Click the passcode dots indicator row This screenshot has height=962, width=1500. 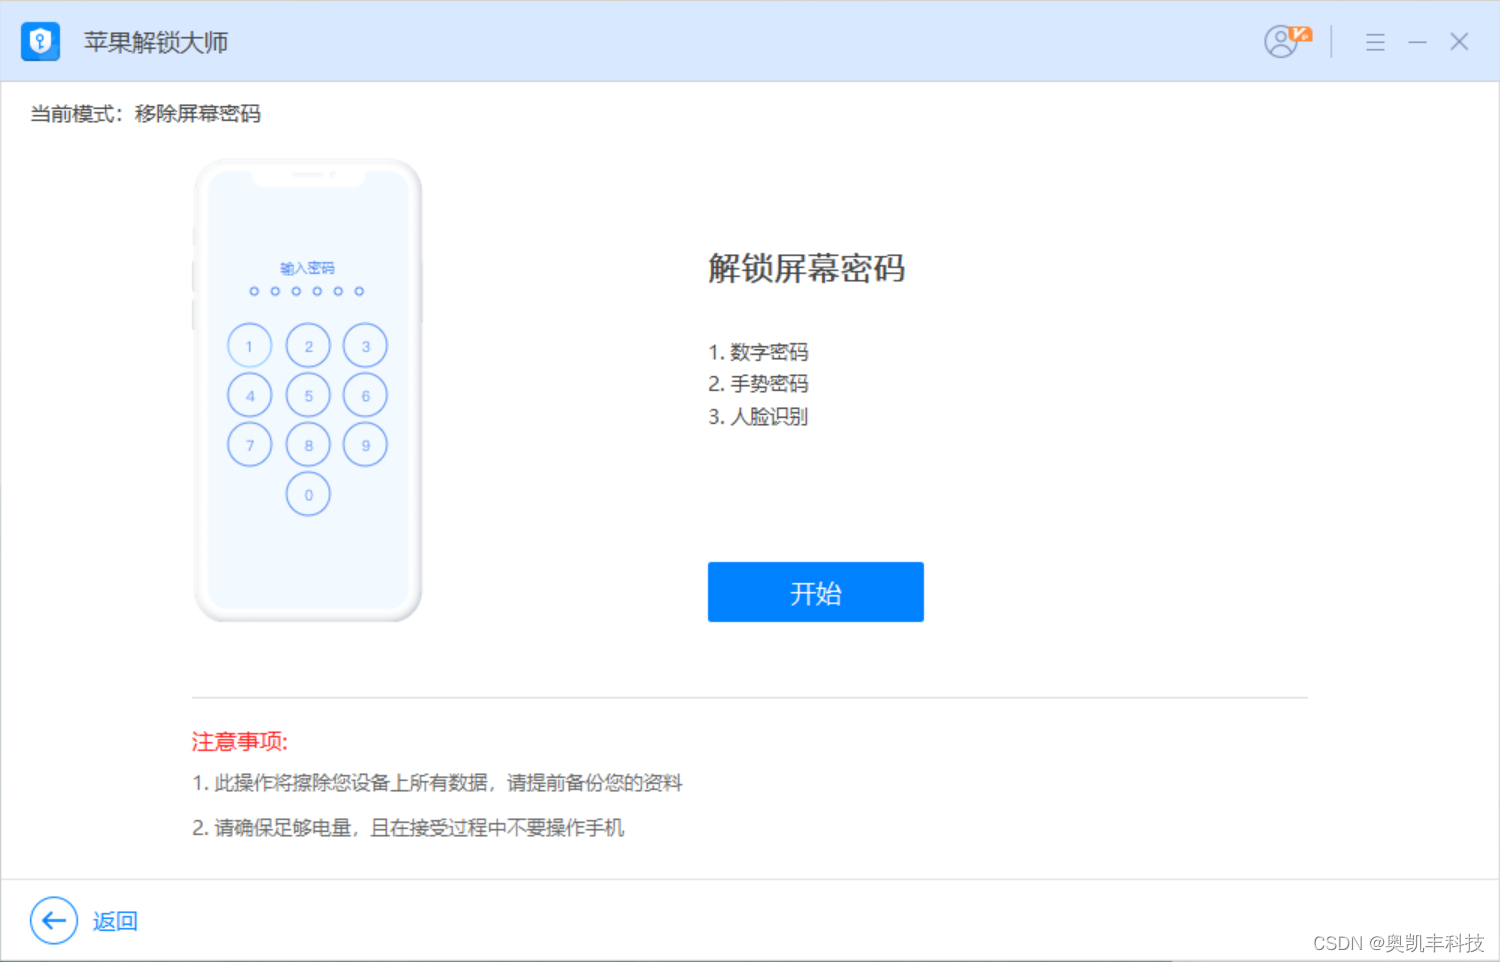click(307, 291)
